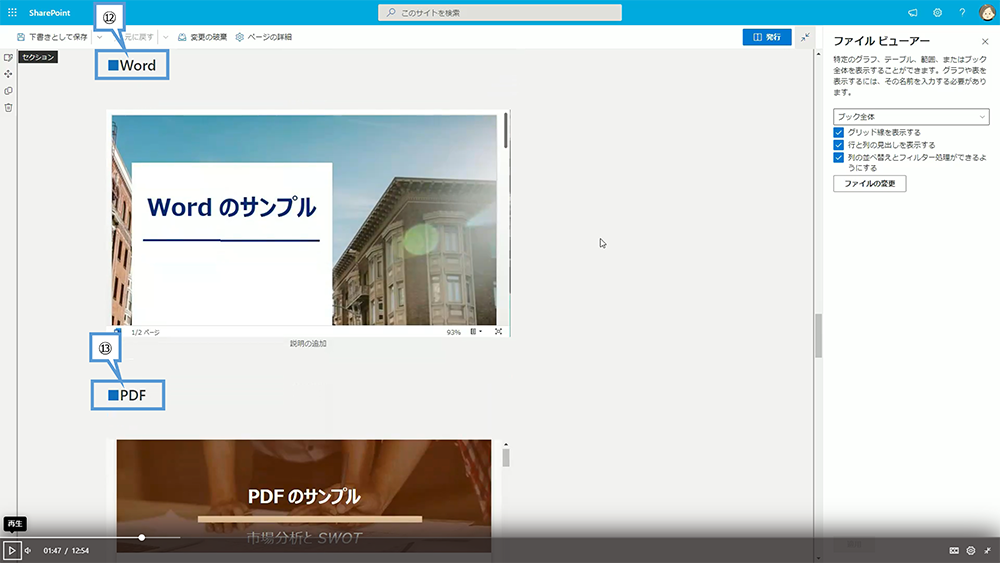Click 下書きとして保存 save as draft
Screen dimensions: 1000x563
point(52,37)
